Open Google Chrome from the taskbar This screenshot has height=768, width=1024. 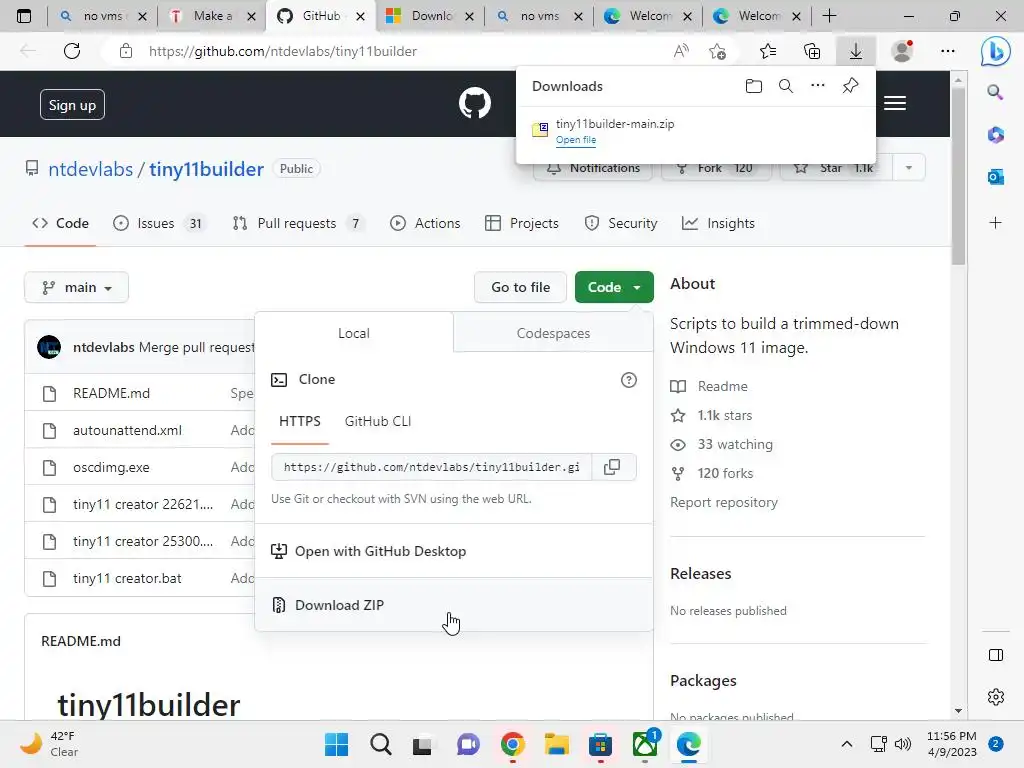click(x=513, y=744)
